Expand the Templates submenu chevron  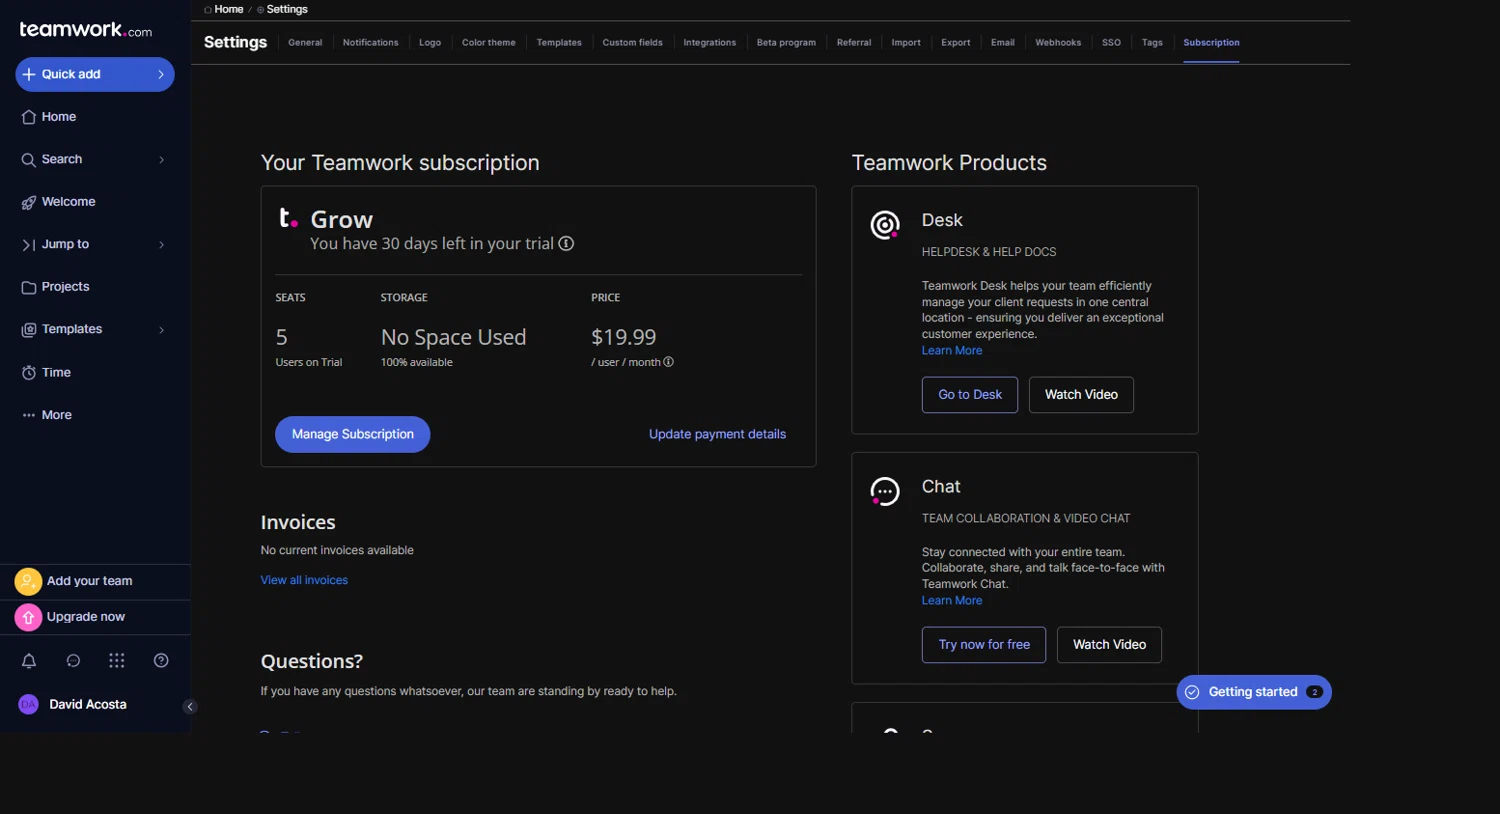click(161, 330)
